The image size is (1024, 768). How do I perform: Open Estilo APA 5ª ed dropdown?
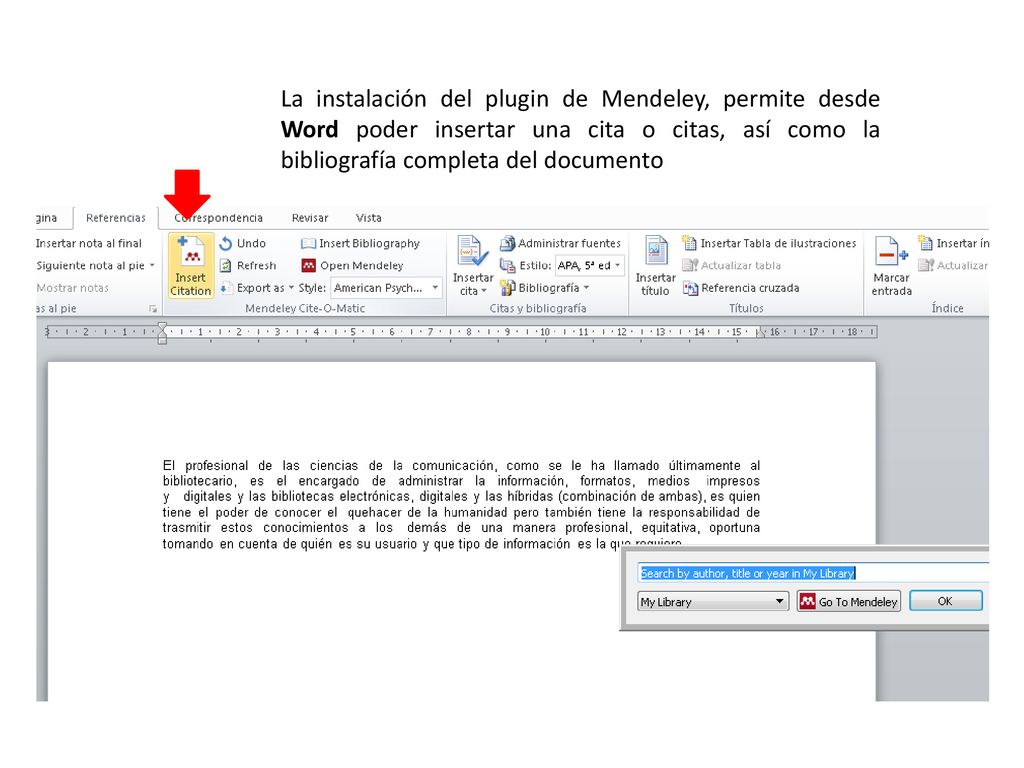617,265
